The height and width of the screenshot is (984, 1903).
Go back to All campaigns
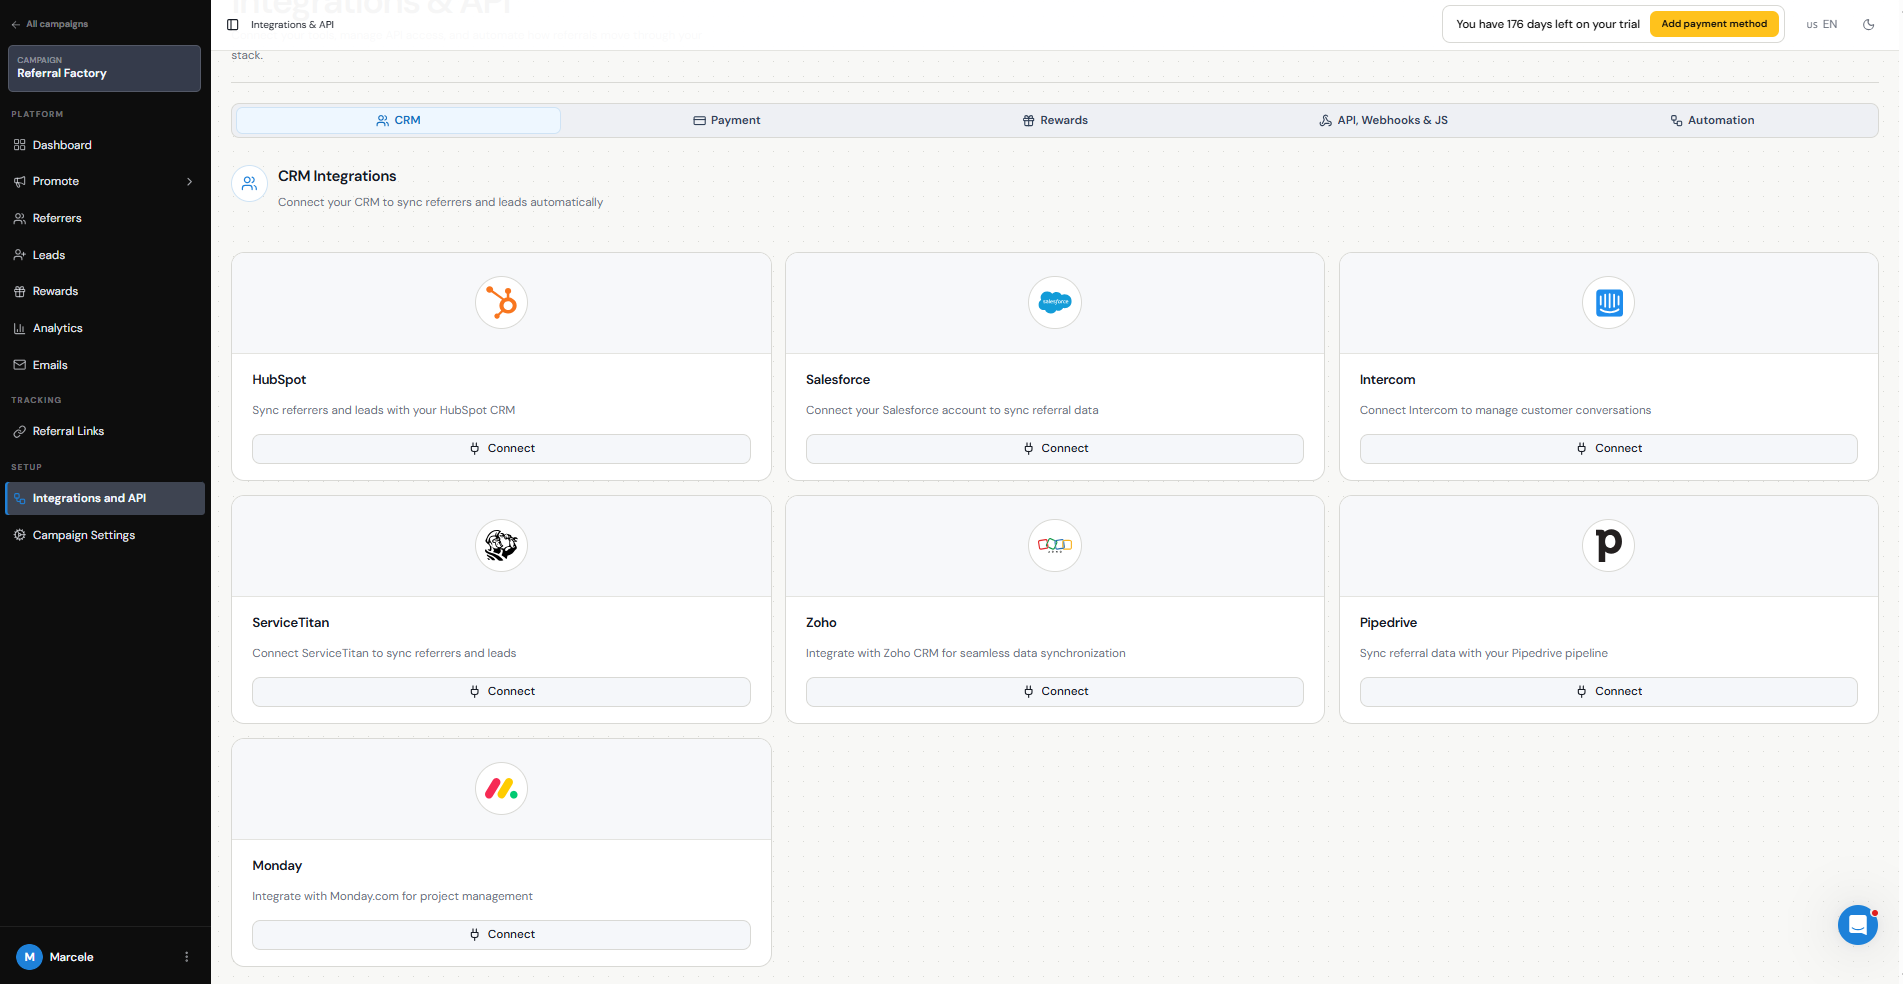pyautogui.click(x=50, y=24)
